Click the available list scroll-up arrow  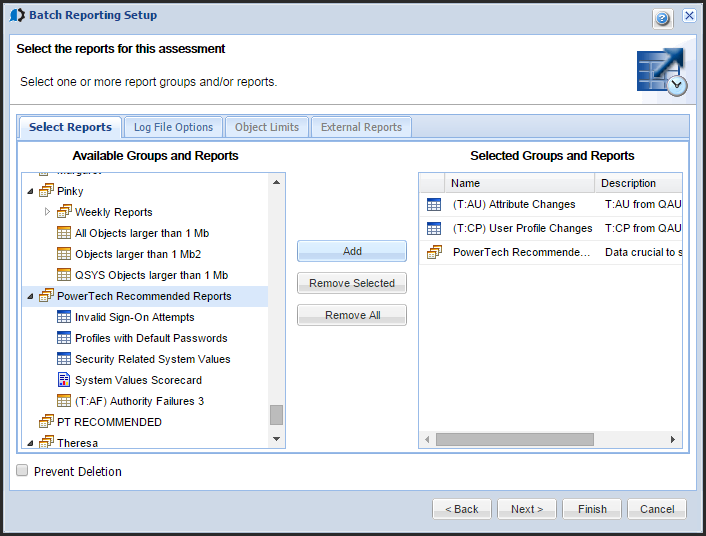click(x=276, y=182)
